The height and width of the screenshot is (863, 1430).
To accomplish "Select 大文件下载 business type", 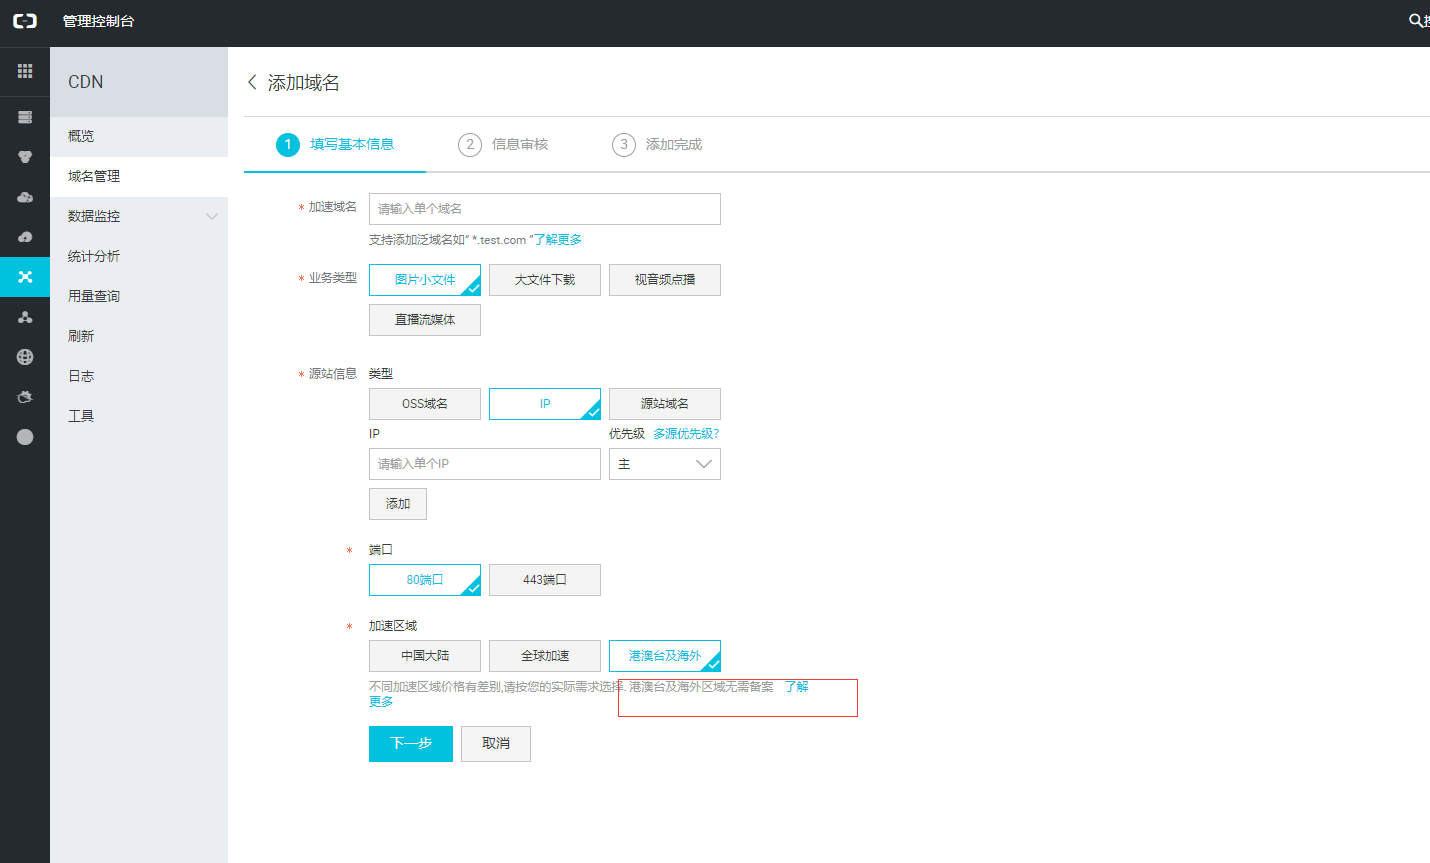I will (545, 280).
